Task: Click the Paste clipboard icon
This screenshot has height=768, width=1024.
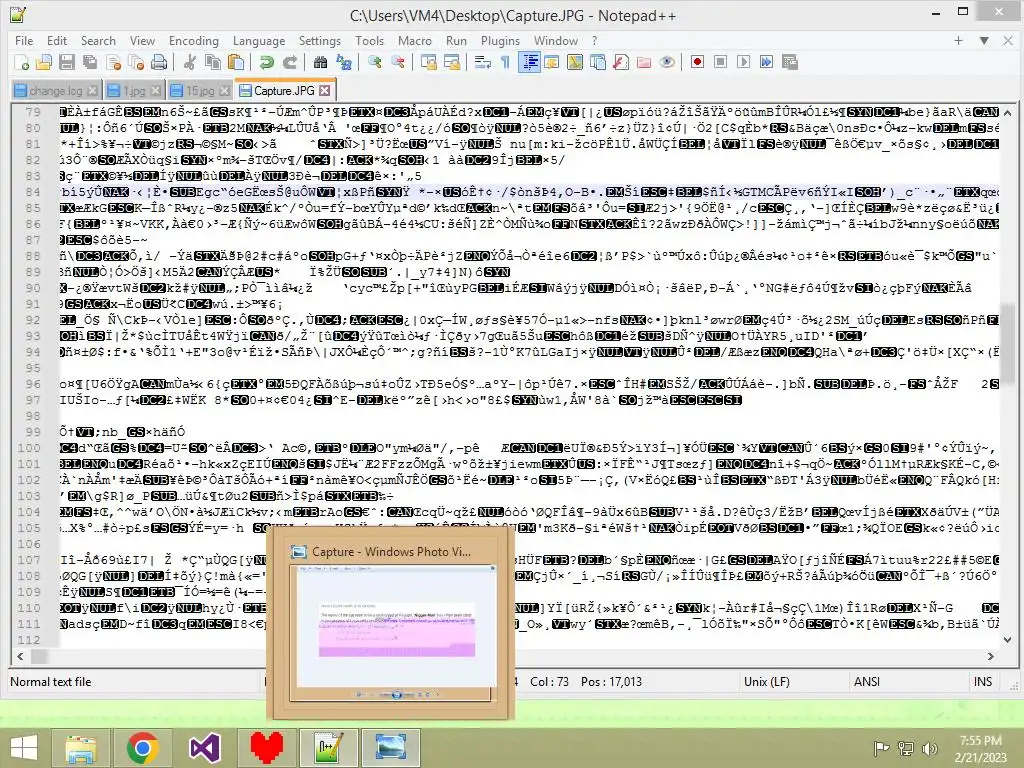Action: click(x=236, y=63)
